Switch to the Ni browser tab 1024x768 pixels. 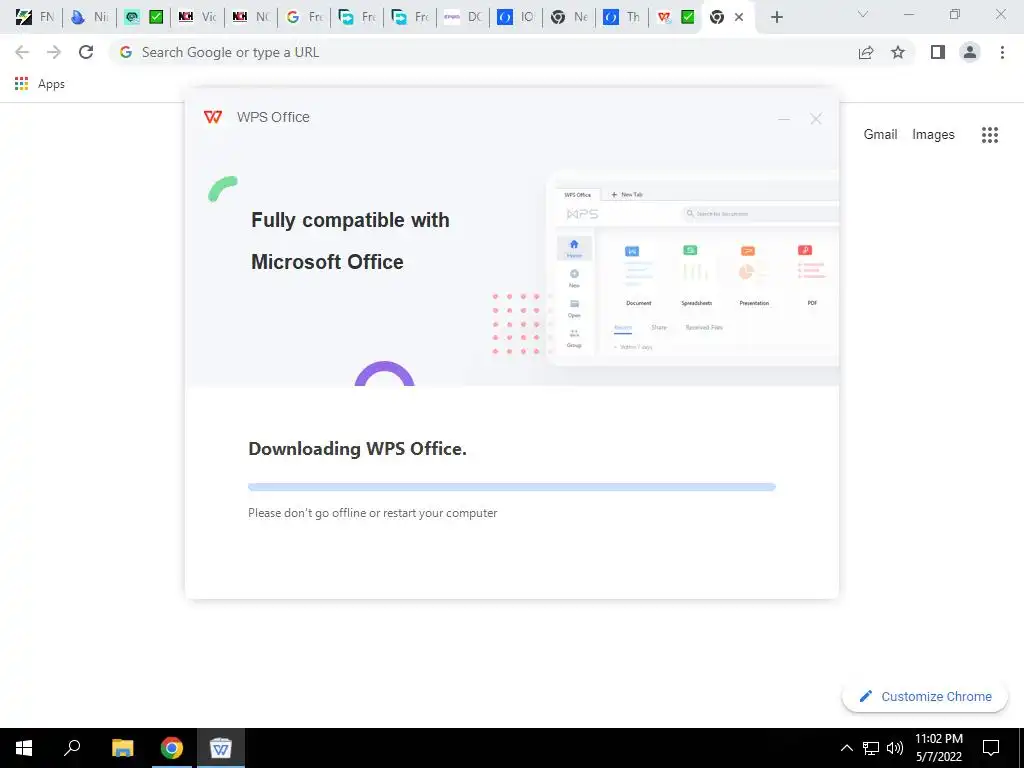89,17
